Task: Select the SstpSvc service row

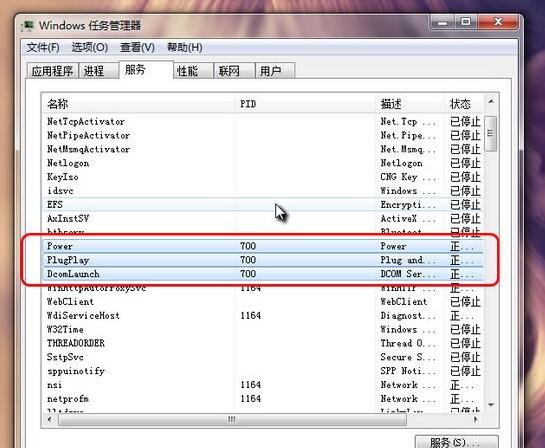Action: click(x=263, y=357)
